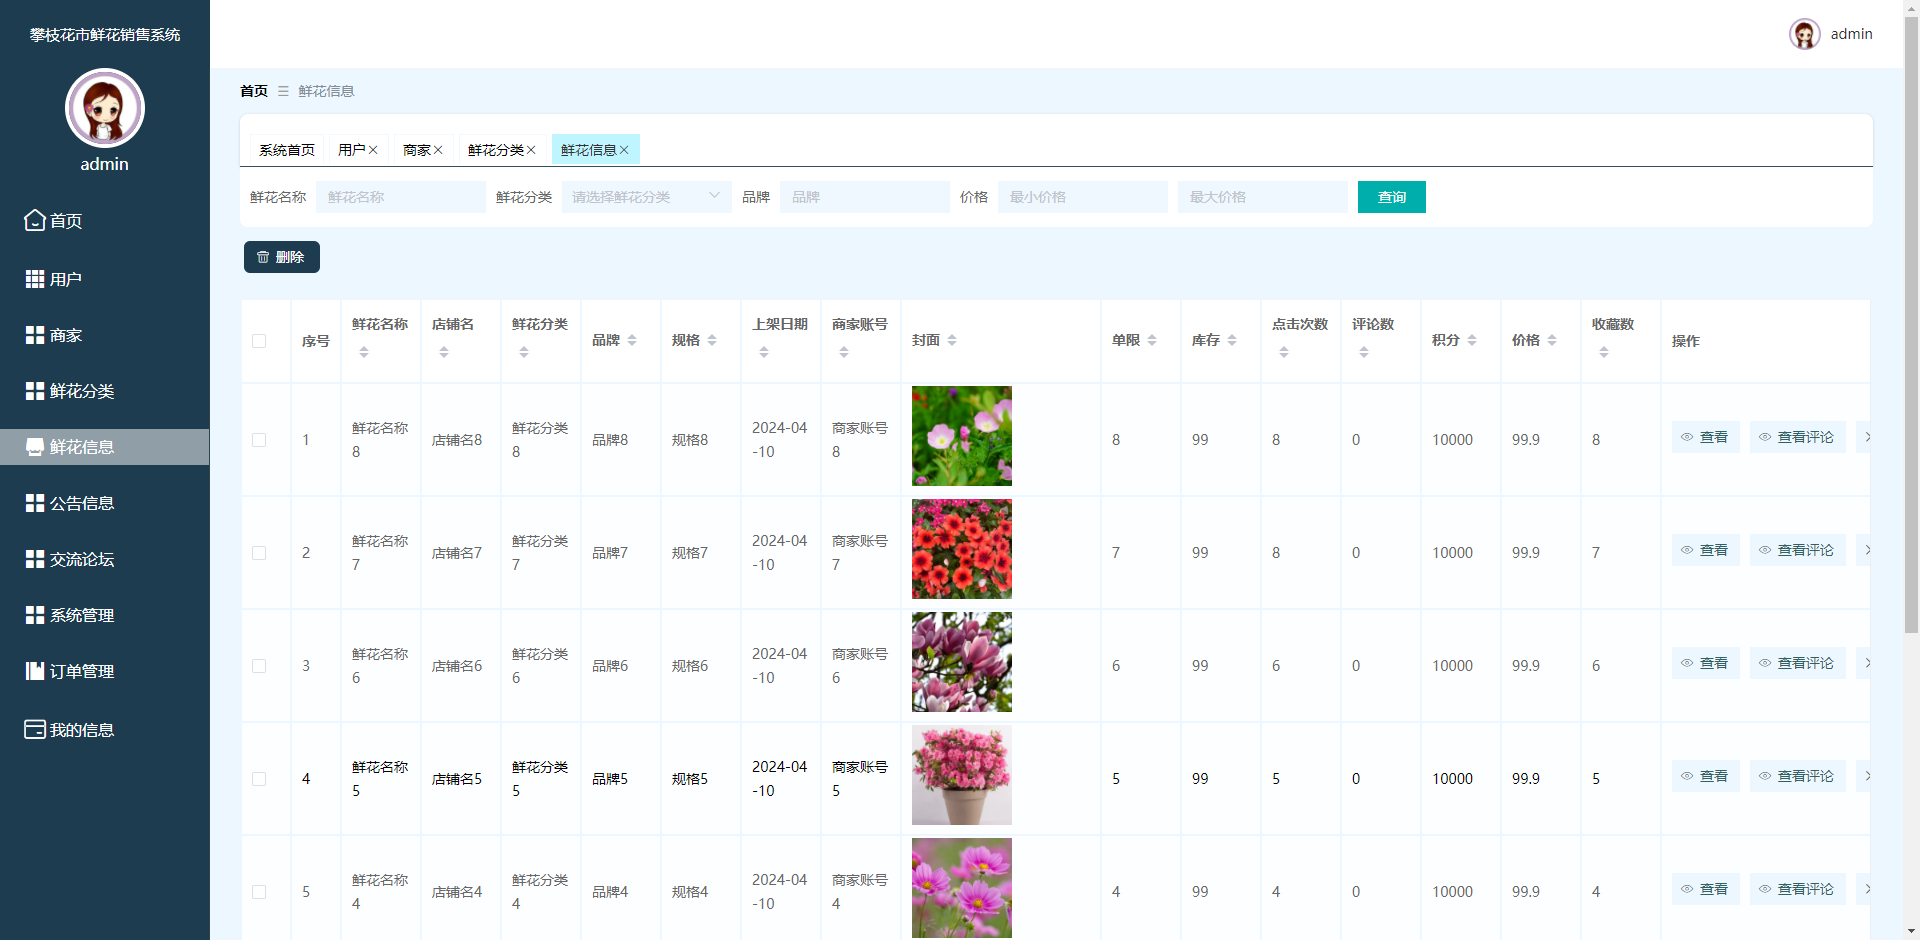This screenshot has width=1920, height=940.
Task: Sort by 规格 column arrows
Action: pyautogui.click(x=712, y=341)
